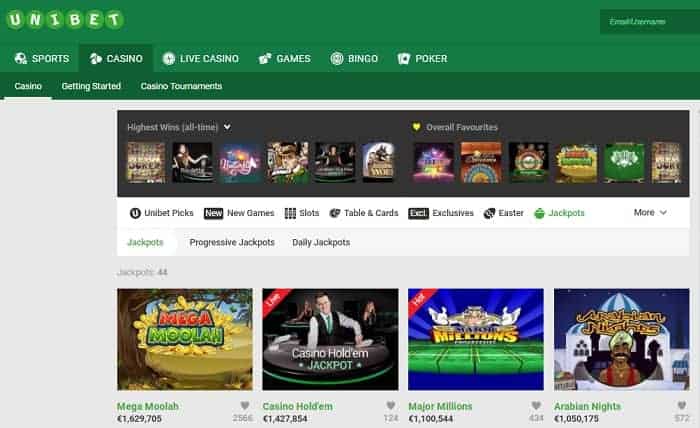Select the Jackpots filter tab
Screen dimensions: 700x428
[146, 242]
